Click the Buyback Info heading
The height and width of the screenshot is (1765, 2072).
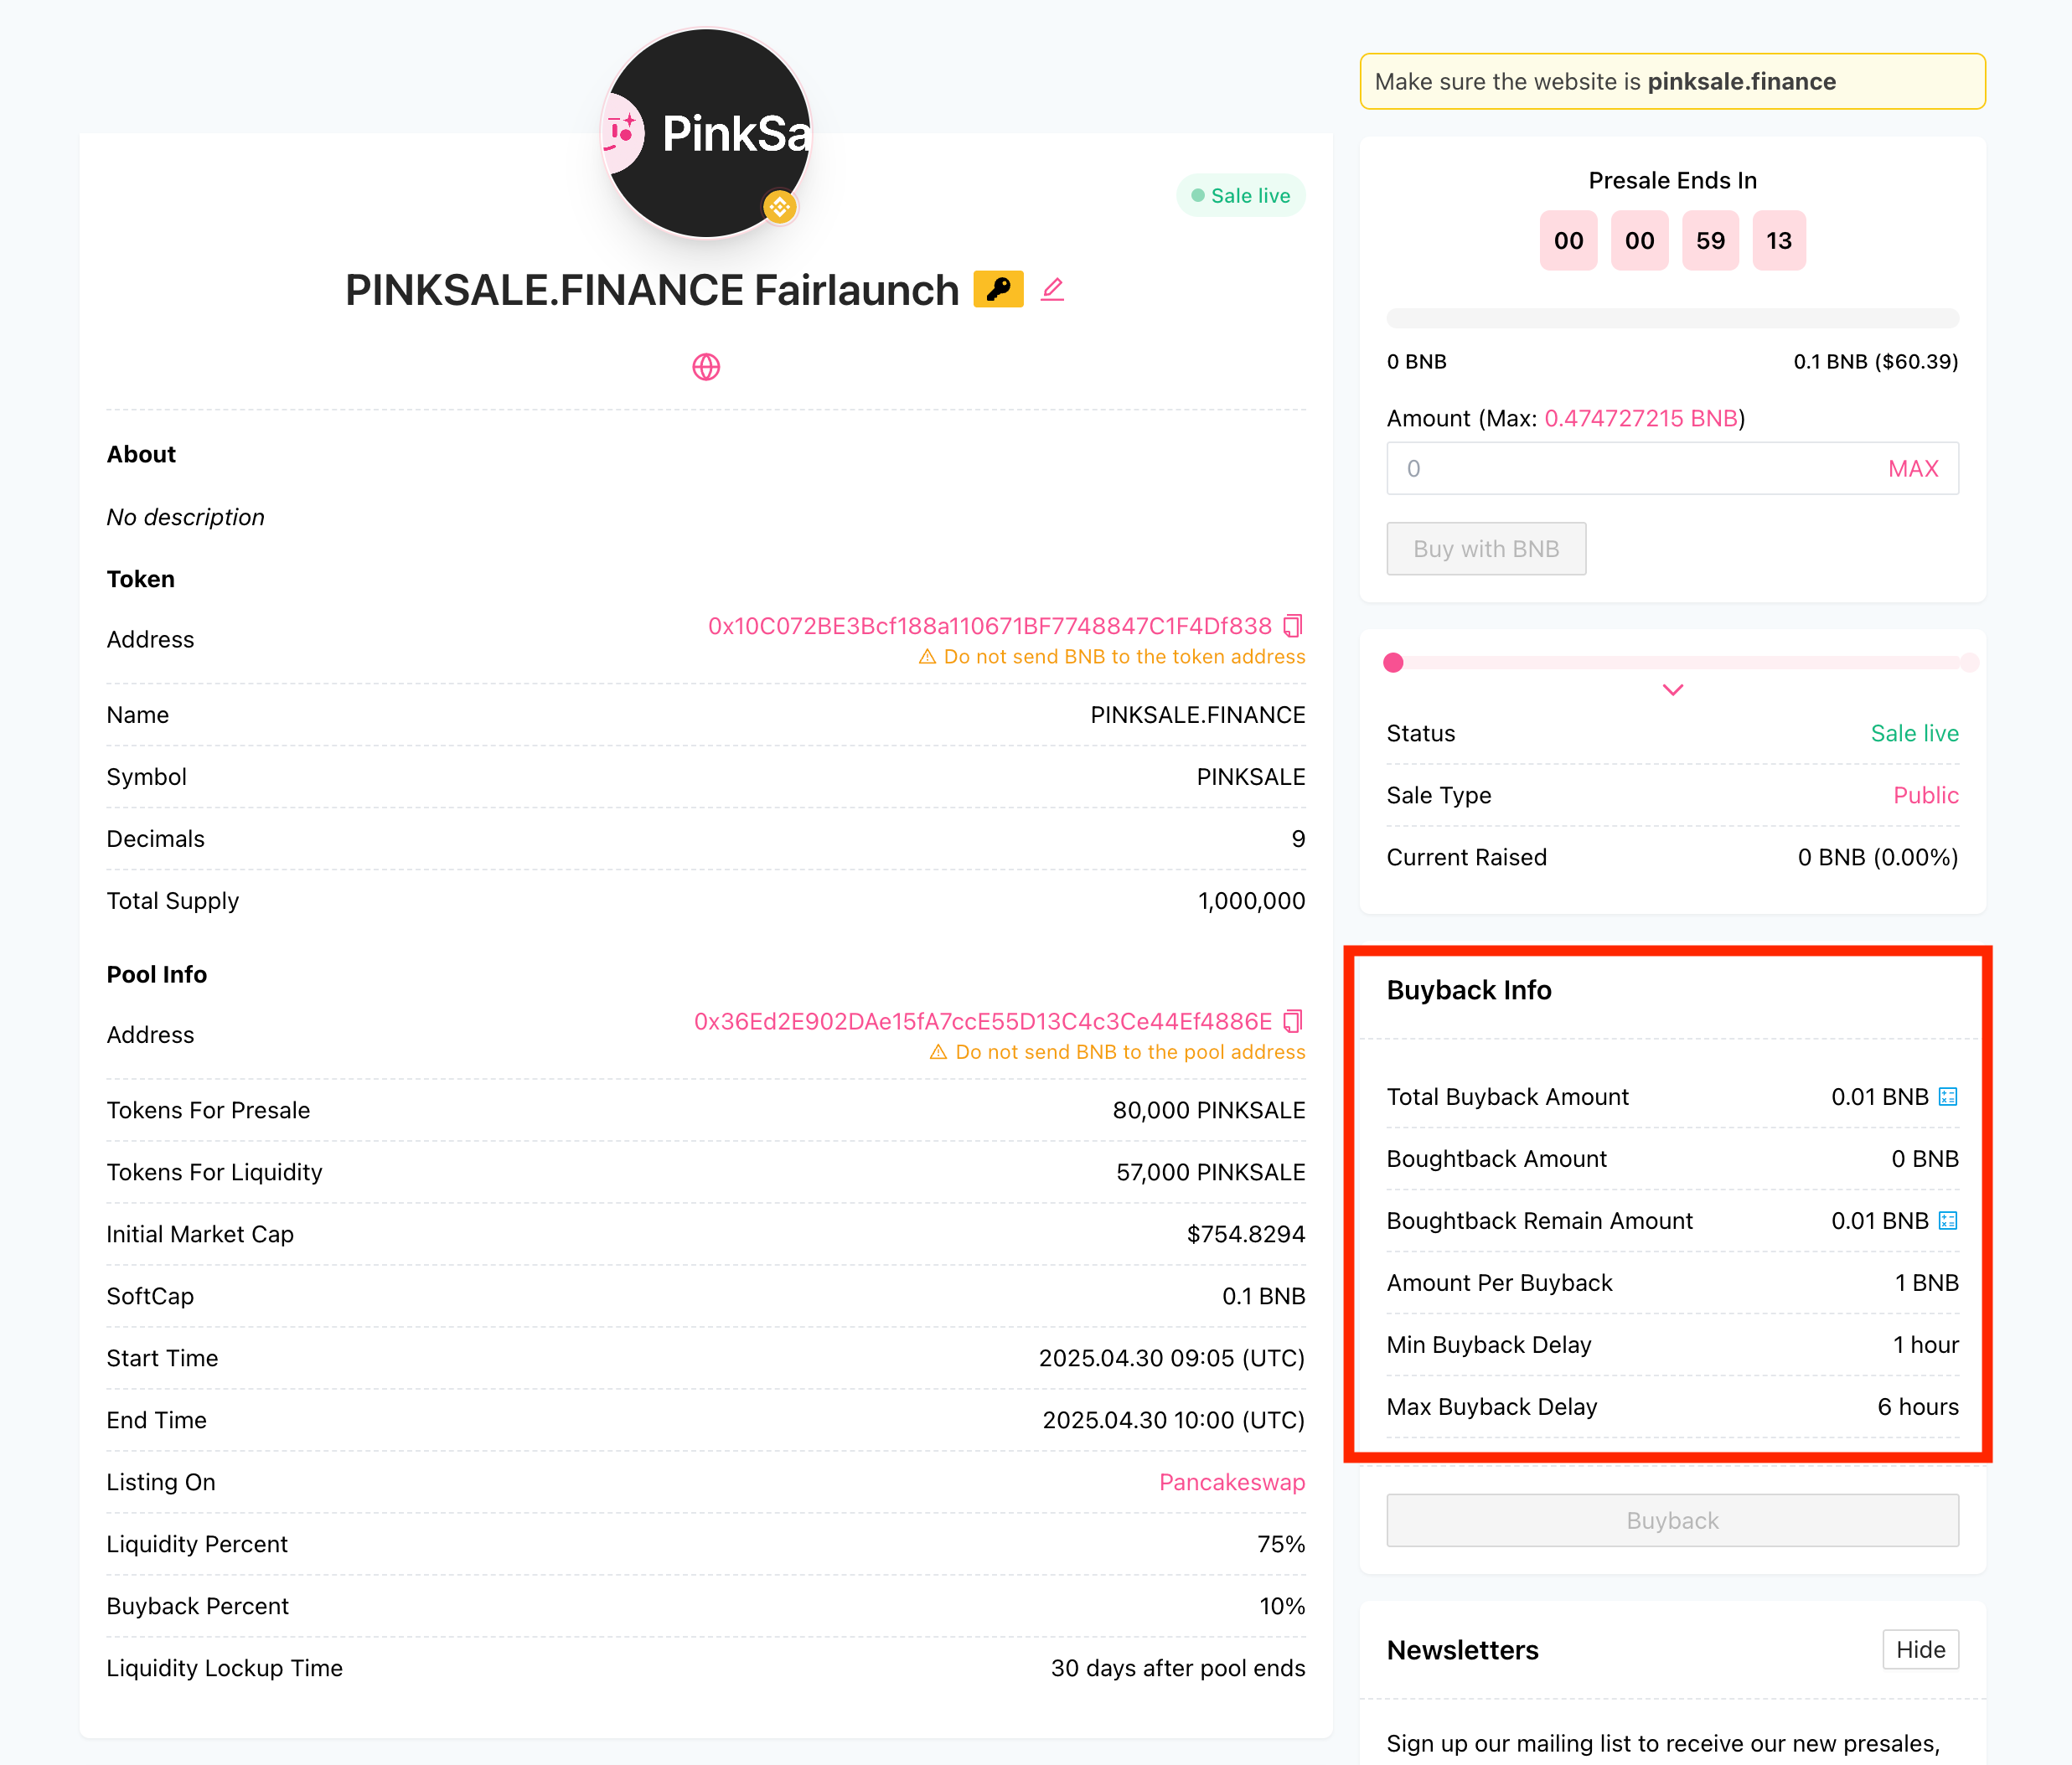click(x=1469, y=990)
